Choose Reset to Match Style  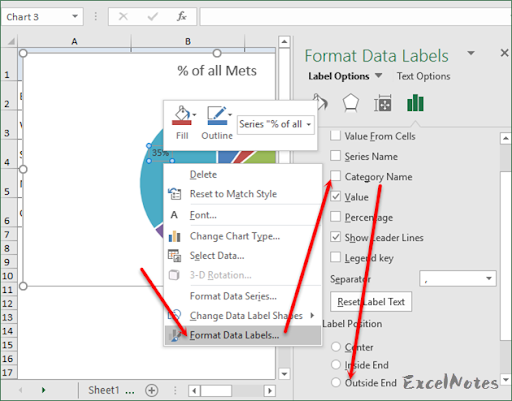coord(233,194)
